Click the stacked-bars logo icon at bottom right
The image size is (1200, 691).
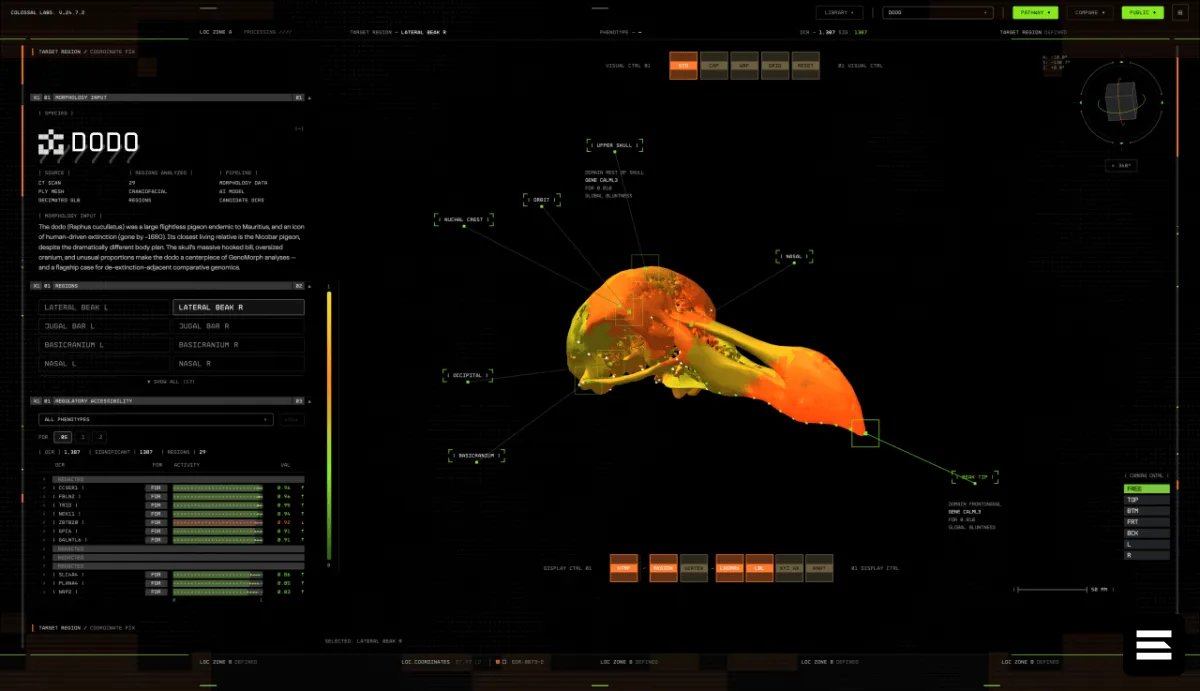click(1153, 645)
